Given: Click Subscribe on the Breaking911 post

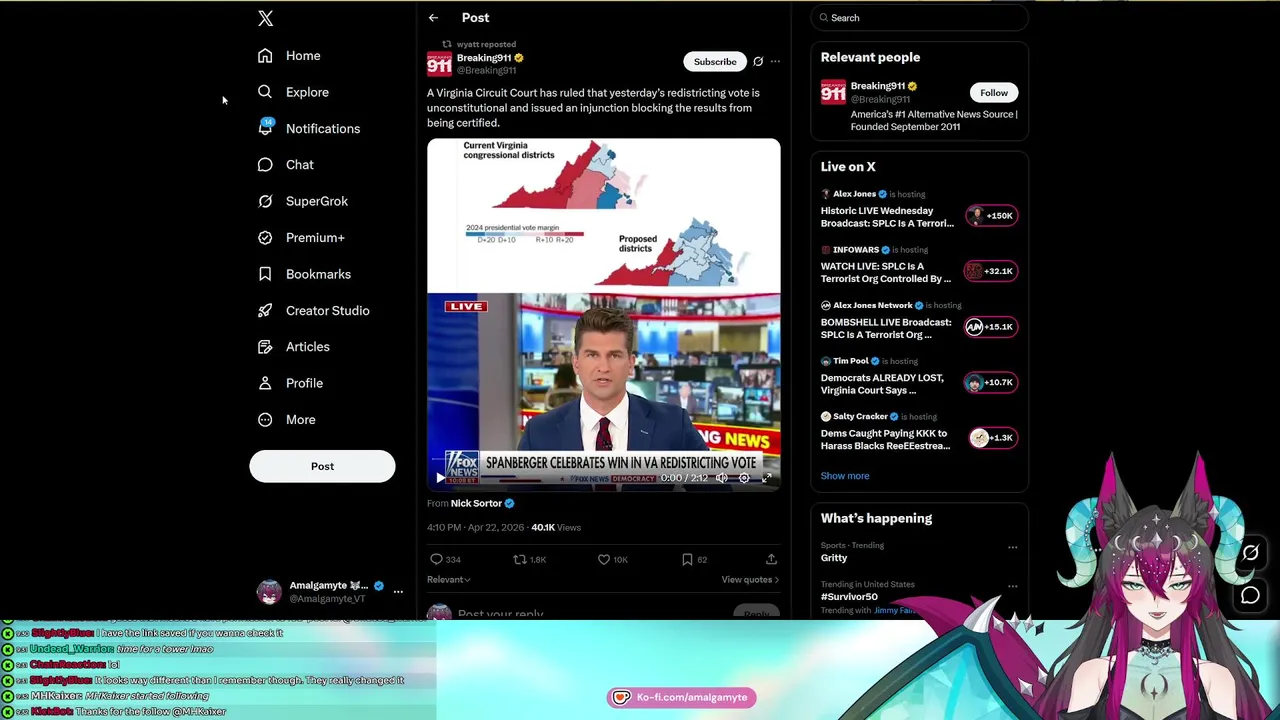Looking at the screenshot, I should [x=715, y=62].
